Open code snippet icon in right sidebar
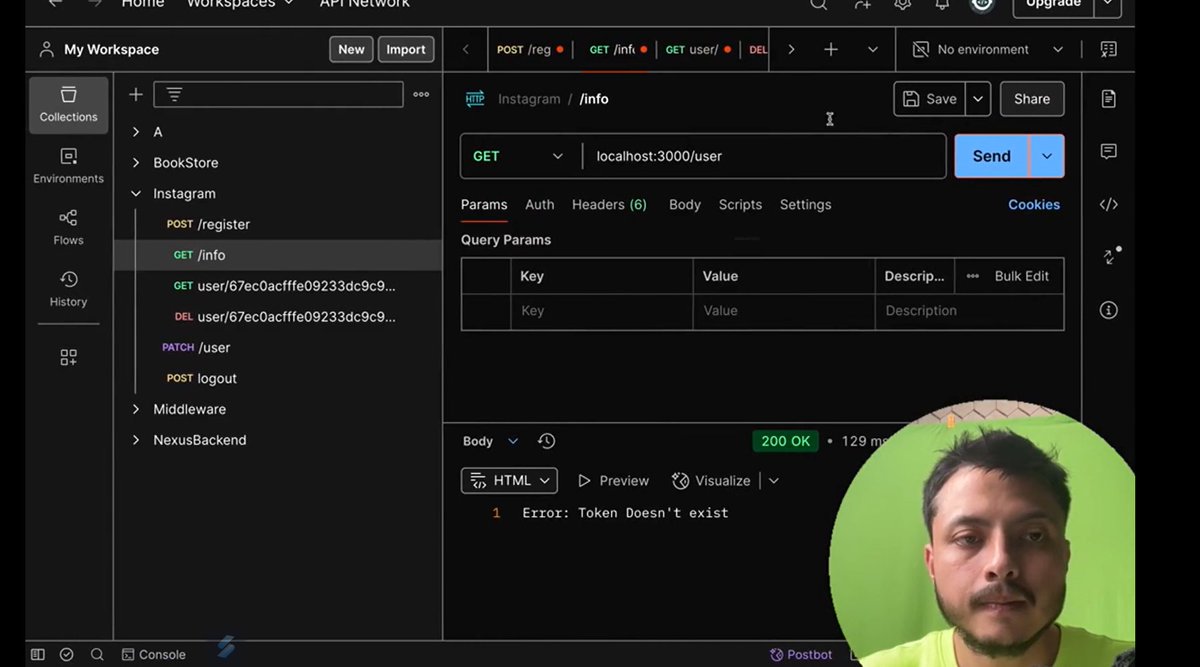This screenshot has height=667, width=1200. 1108,204
